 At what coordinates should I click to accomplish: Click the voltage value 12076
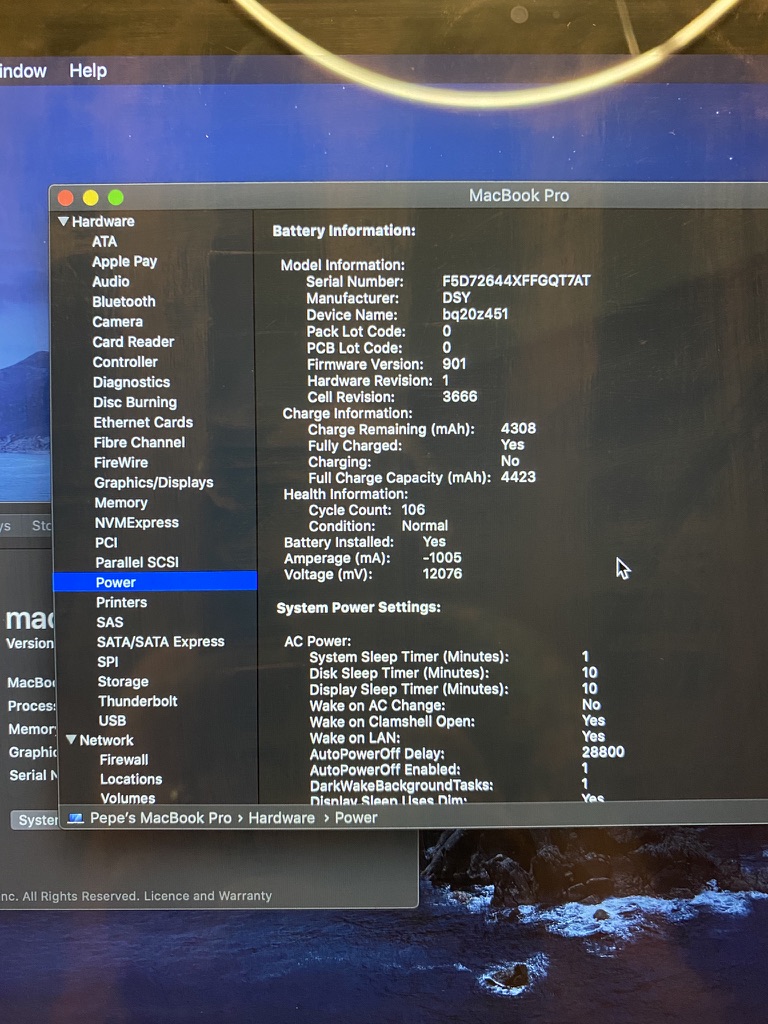(442, 573)
